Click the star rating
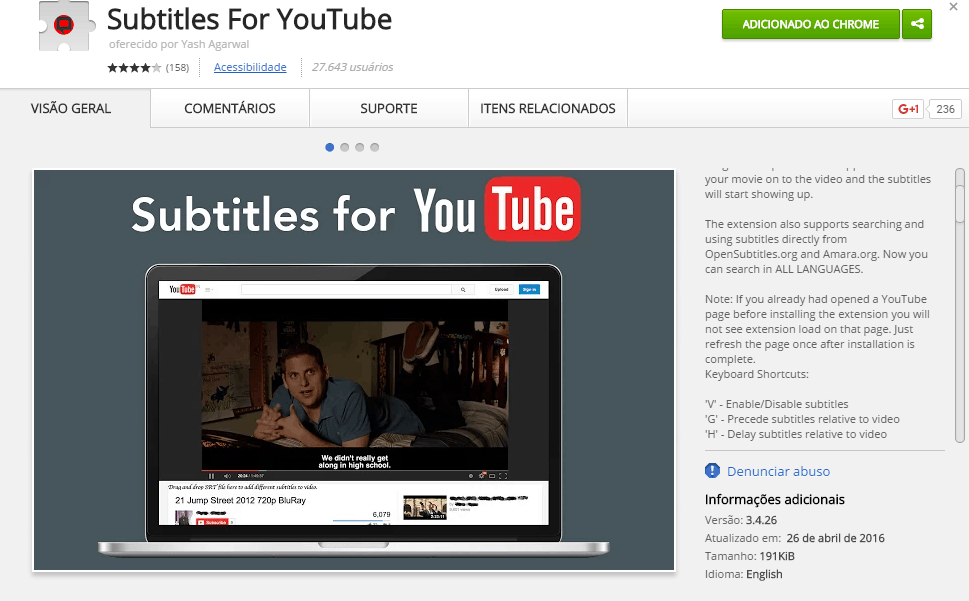 pyautogui.click(x=134, y=67)
